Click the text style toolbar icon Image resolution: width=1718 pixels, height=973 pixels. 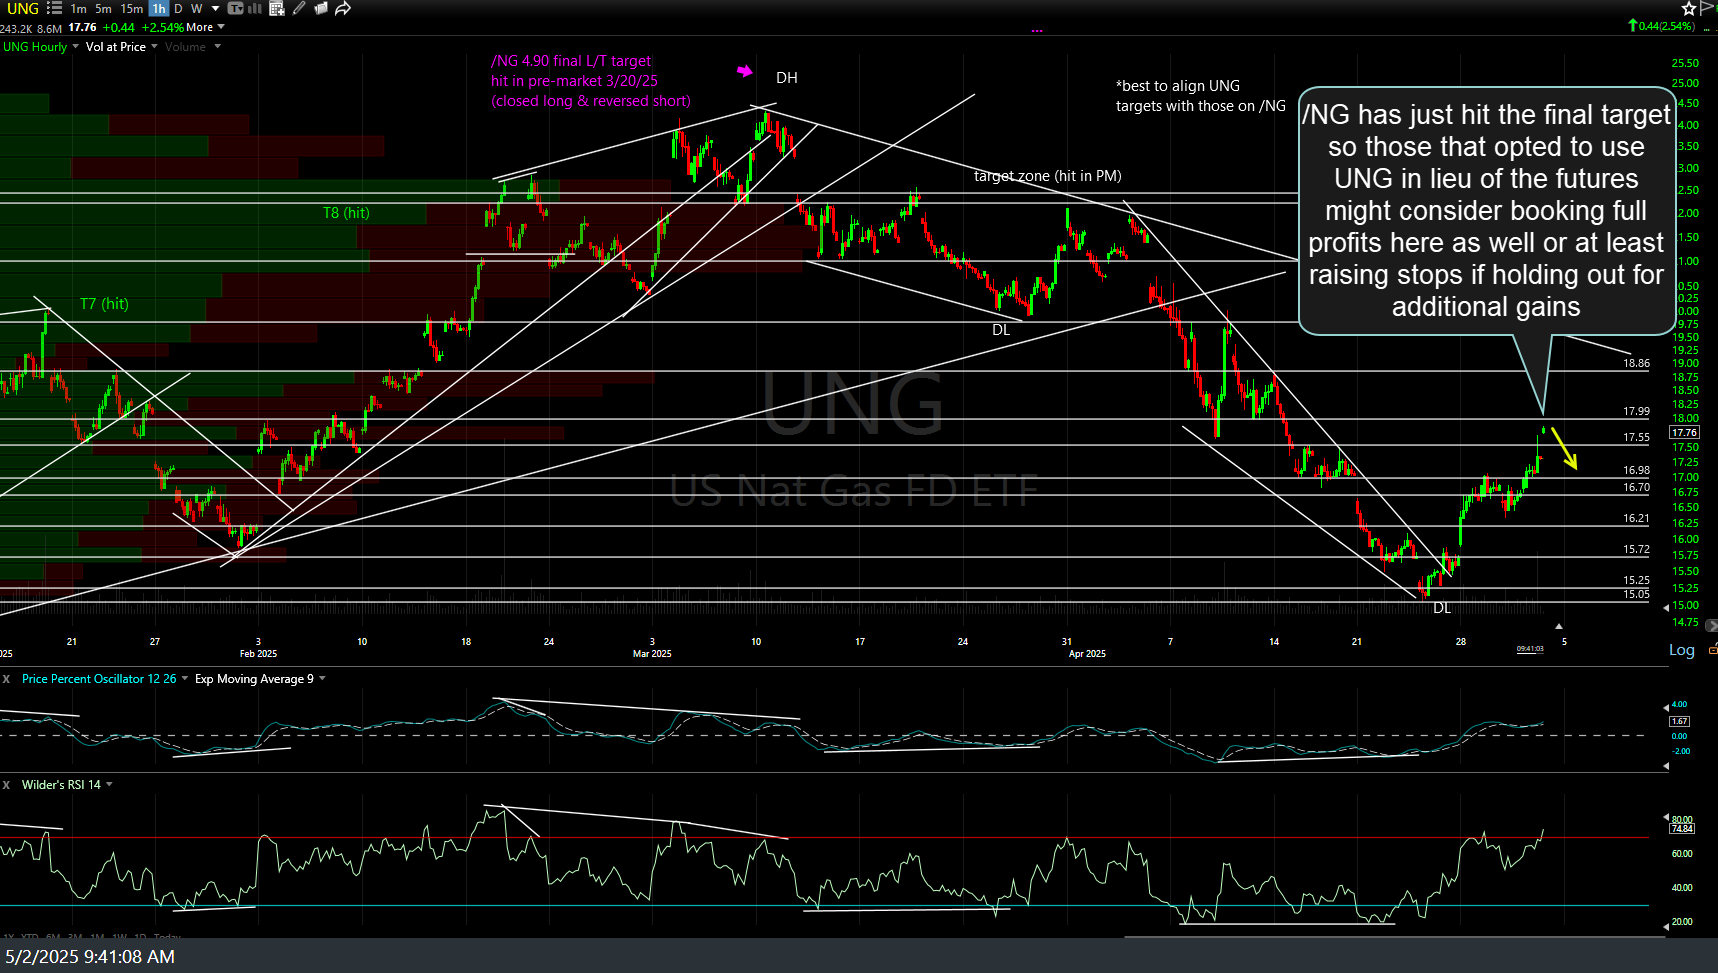235,8
